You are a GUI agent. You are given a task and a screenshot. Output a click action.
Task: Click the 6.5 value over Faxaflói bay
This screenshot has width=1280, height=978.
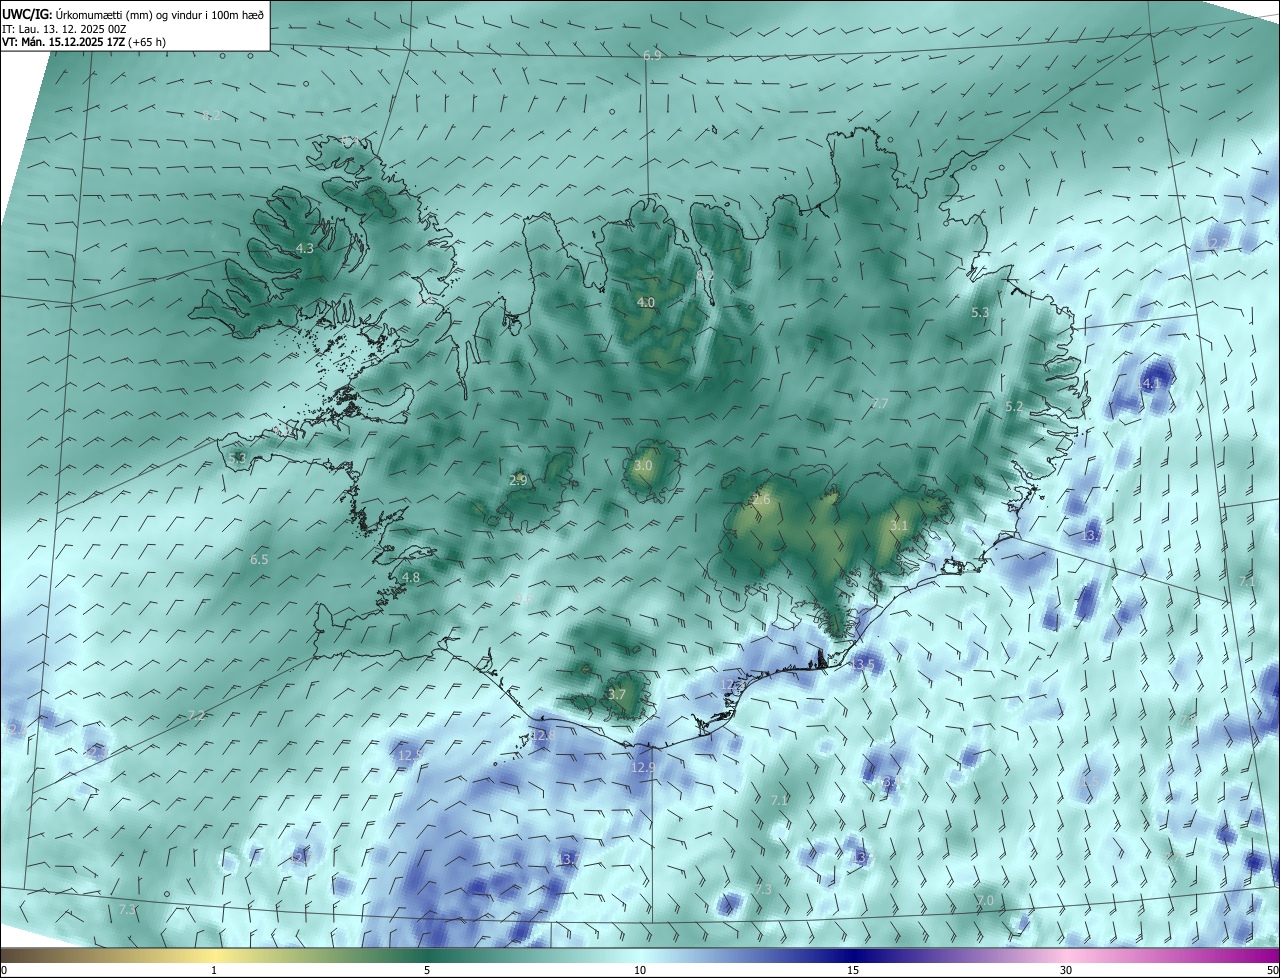pyautogui.click(x=259, y=560)
